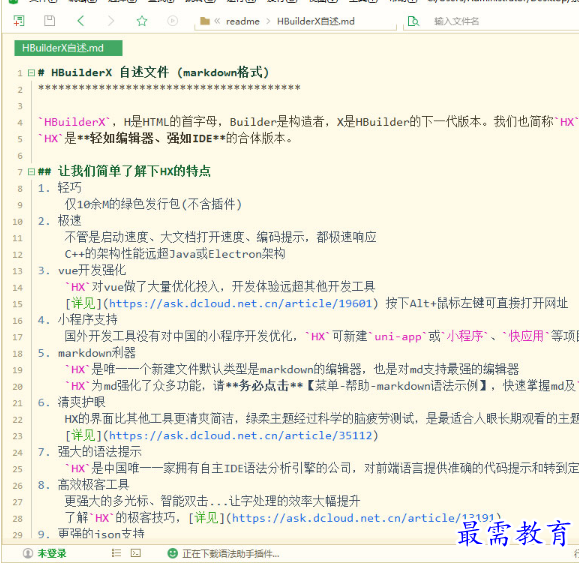
Task: Click the 小程序 inline code on line 17
Action: 465,336
